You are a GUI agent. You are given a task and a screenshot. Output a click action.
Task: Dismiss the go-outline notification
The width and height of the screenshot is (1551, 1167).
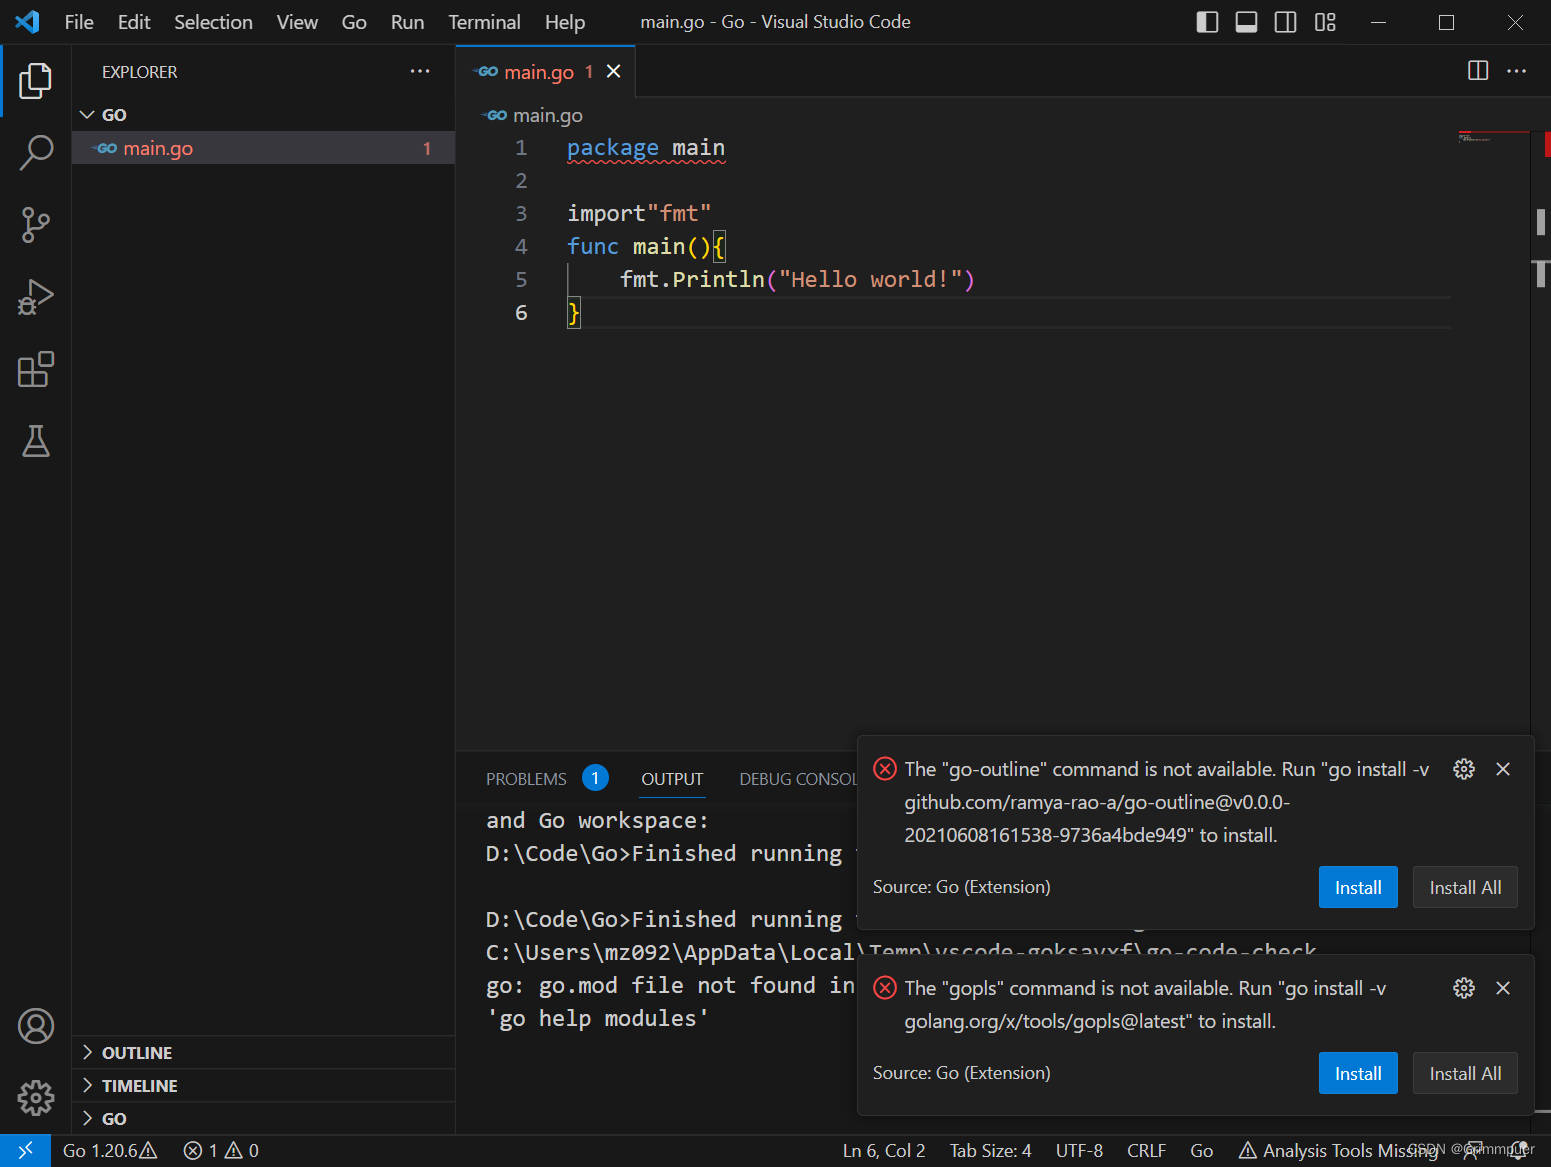point(1503,769)
